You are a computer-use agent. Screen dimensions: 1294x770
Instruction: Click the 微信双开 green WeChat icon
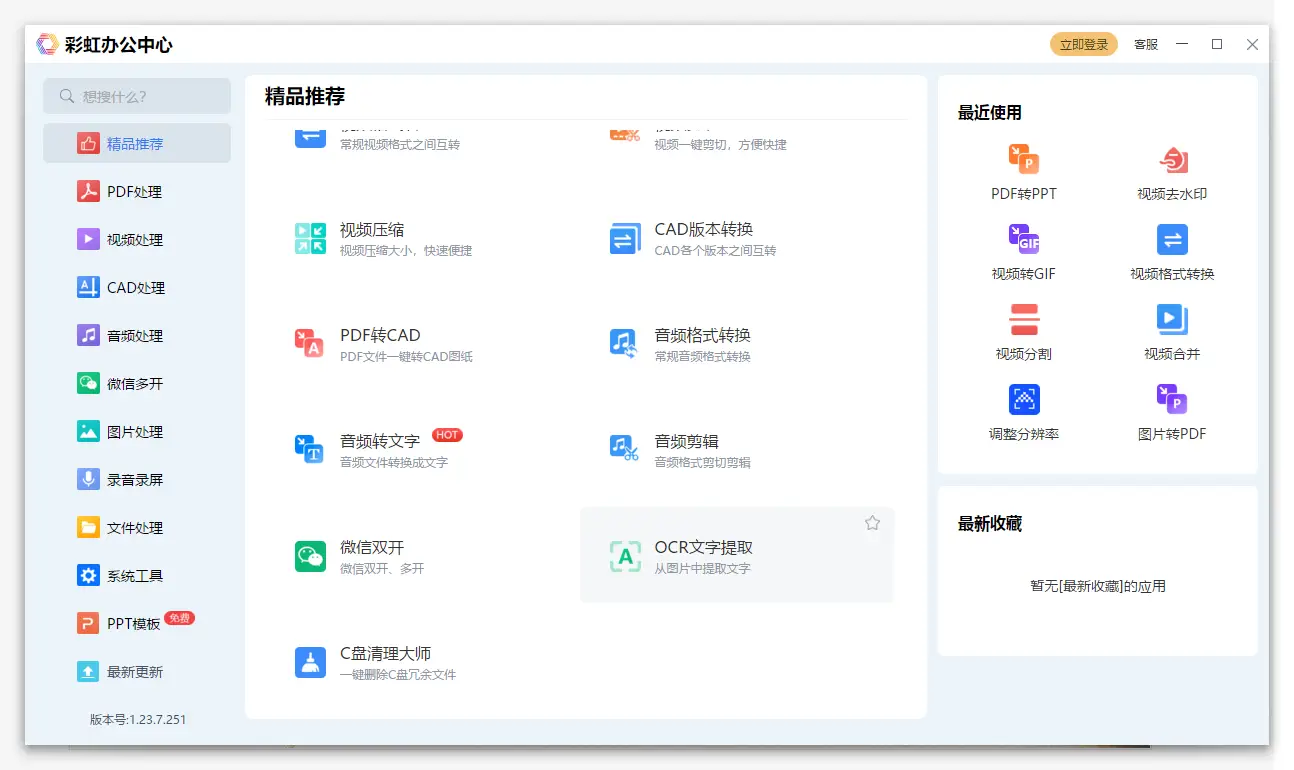tap(310, 556)
